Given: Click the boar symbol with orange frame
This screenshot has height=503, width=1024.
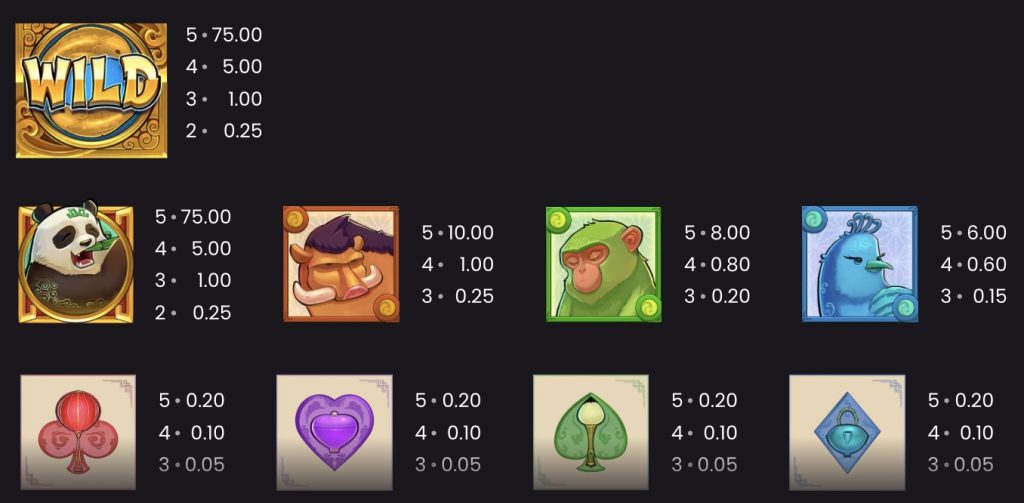Looking at the screenshot, I should 341,264.
